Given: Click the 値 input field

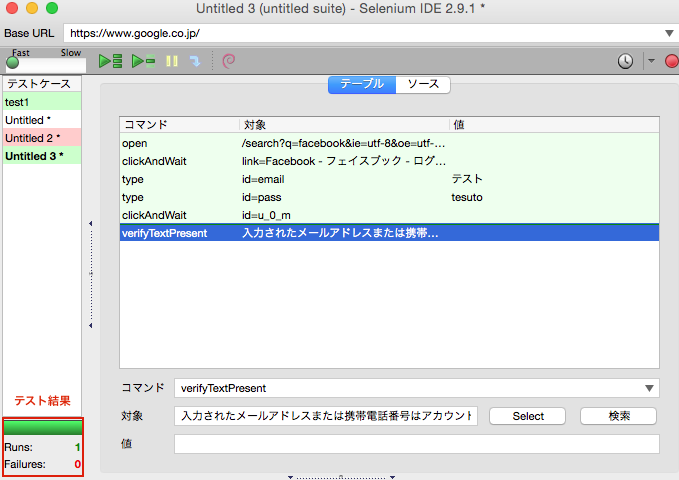Looking at the screenshot, I should coord(416,444).
